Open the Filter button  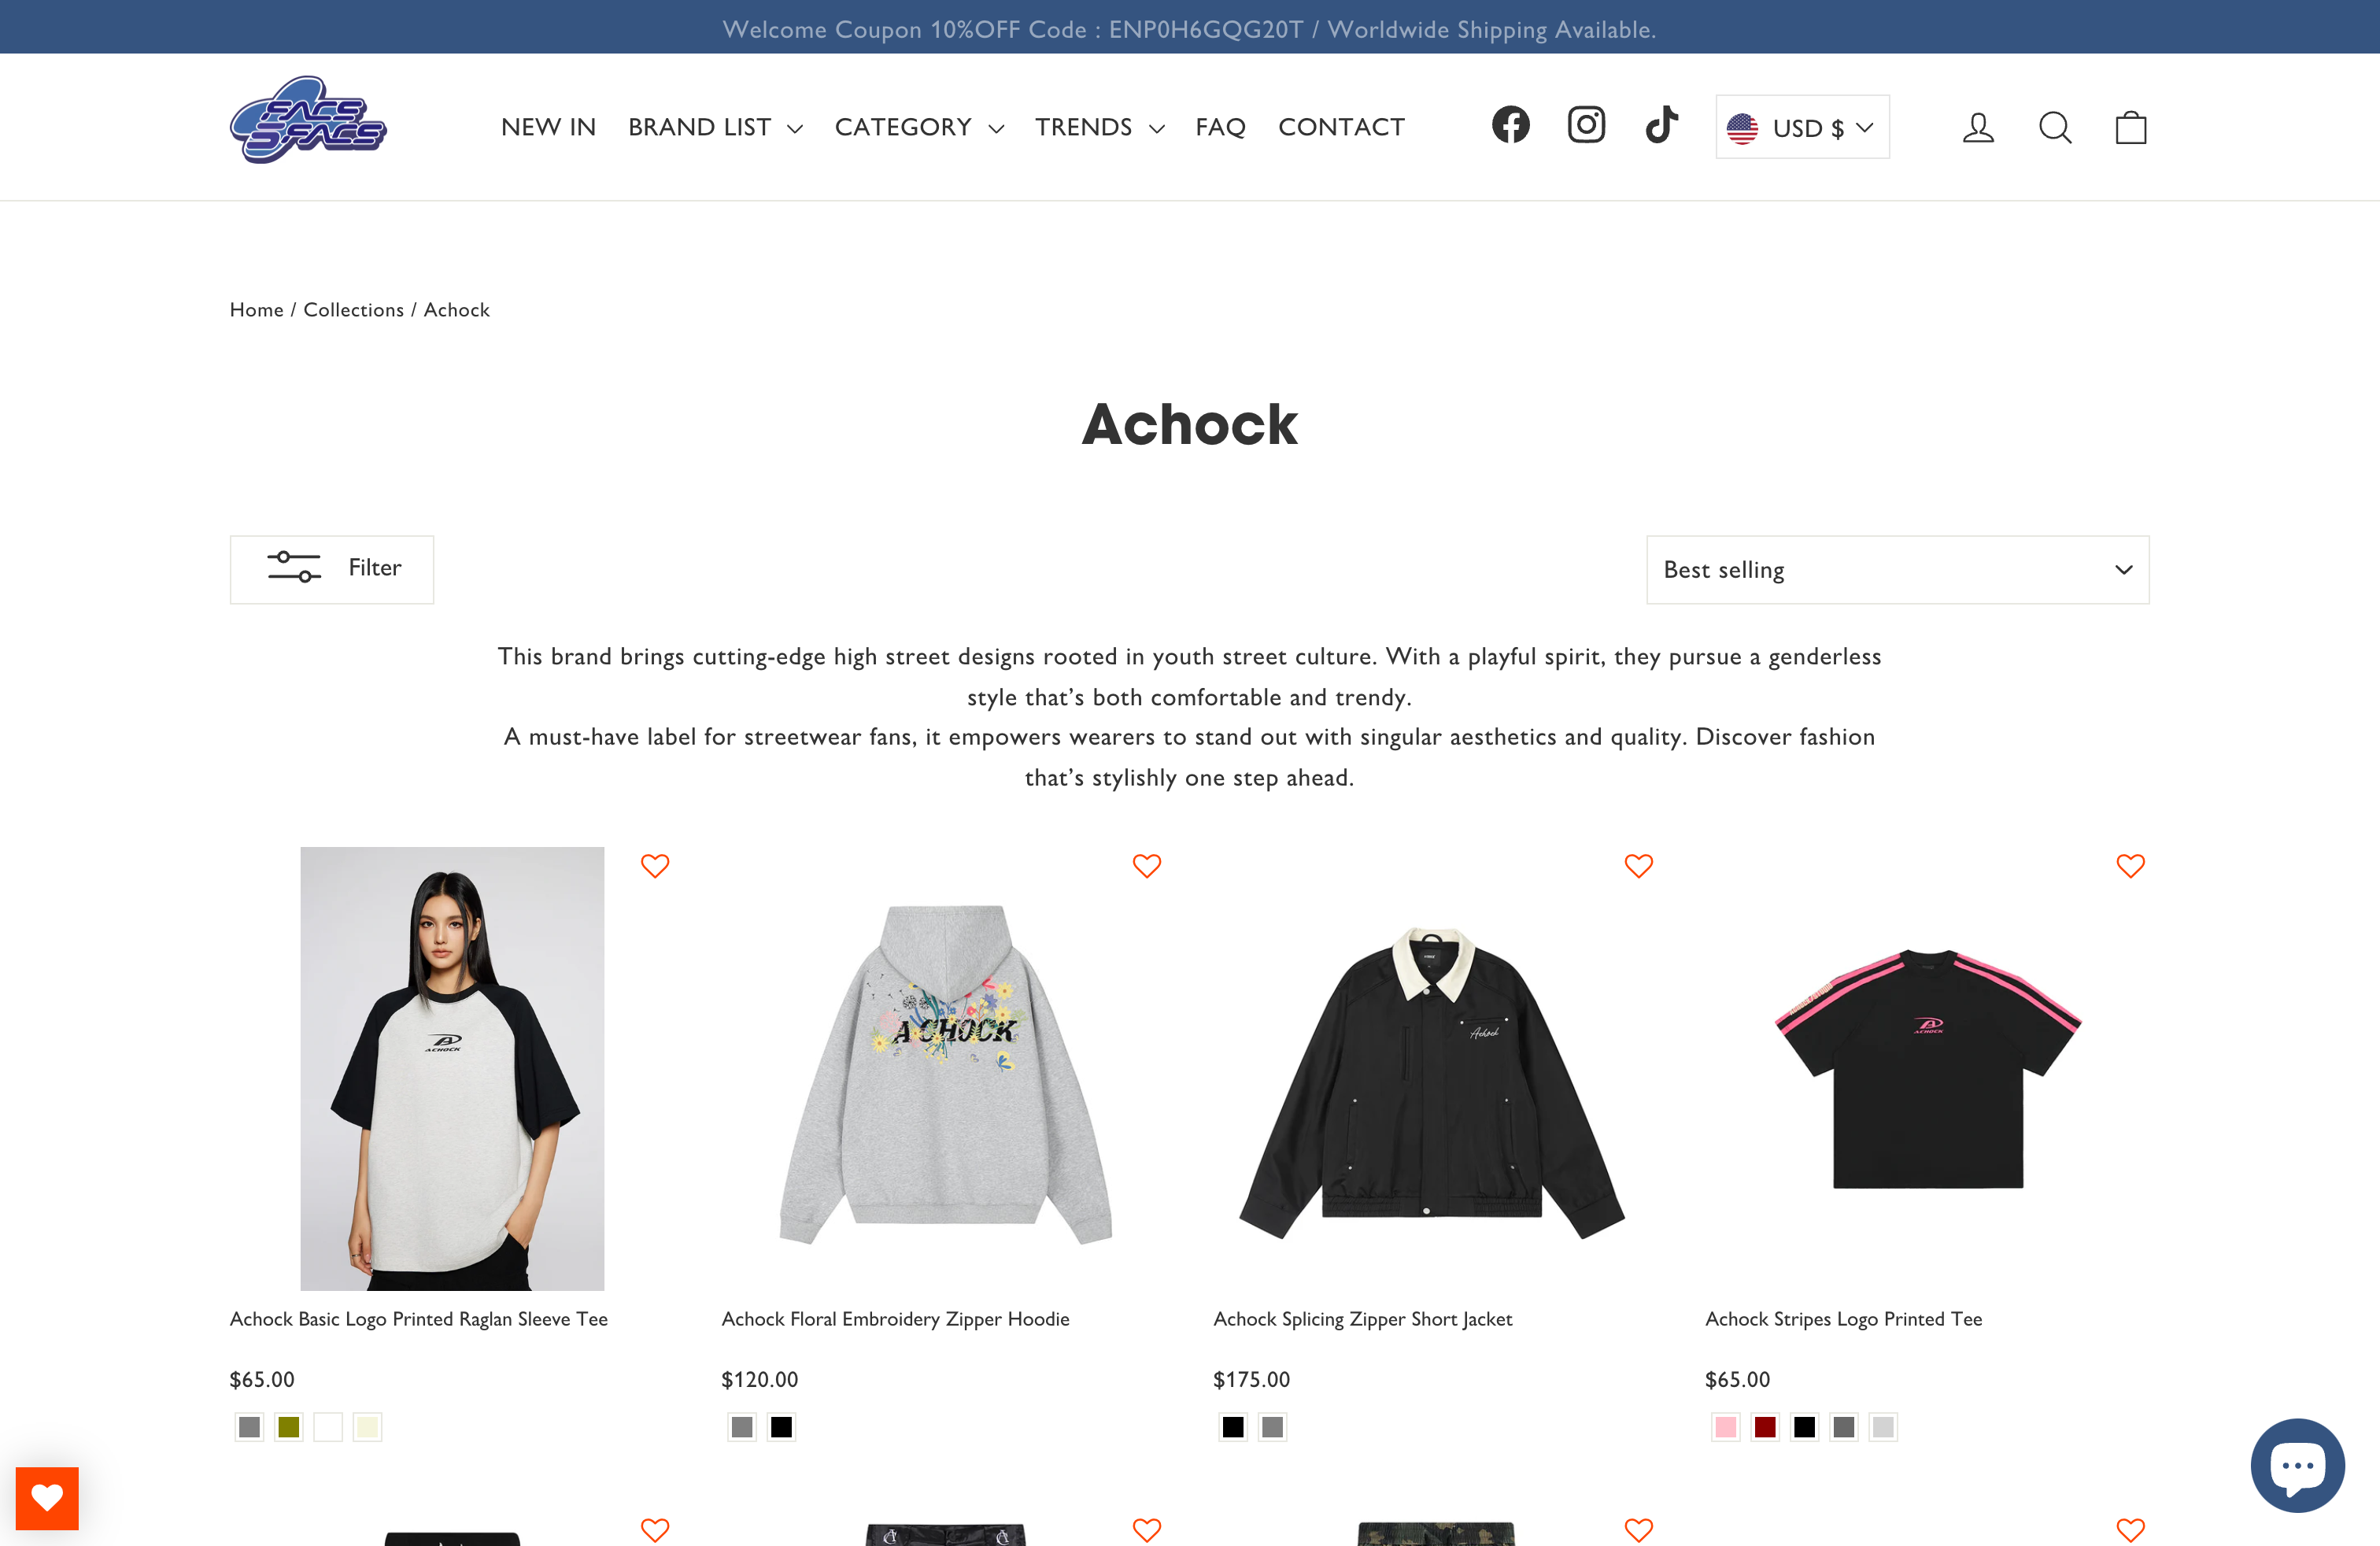click(332, 570)
